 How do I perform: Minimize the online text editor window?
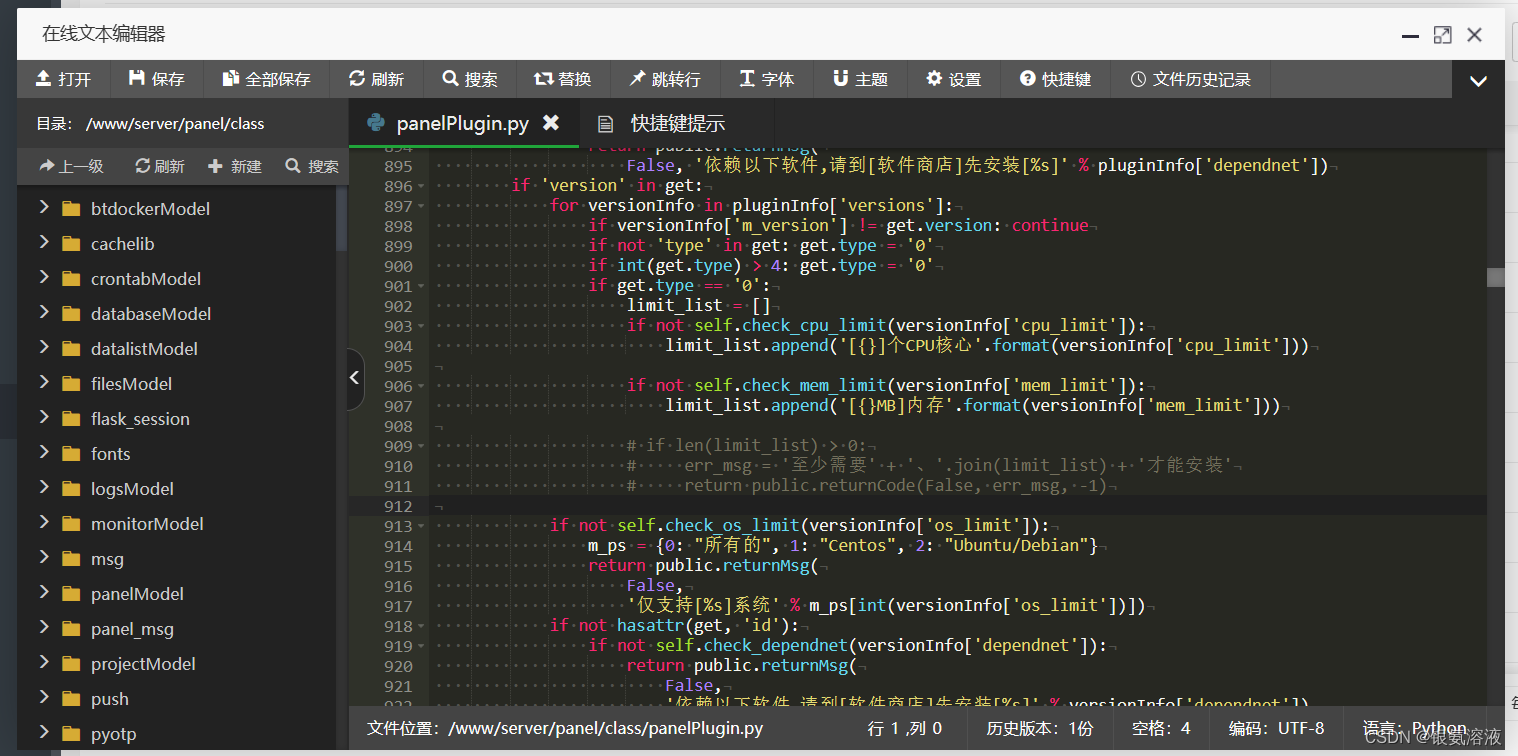(x=1410, y=35)
